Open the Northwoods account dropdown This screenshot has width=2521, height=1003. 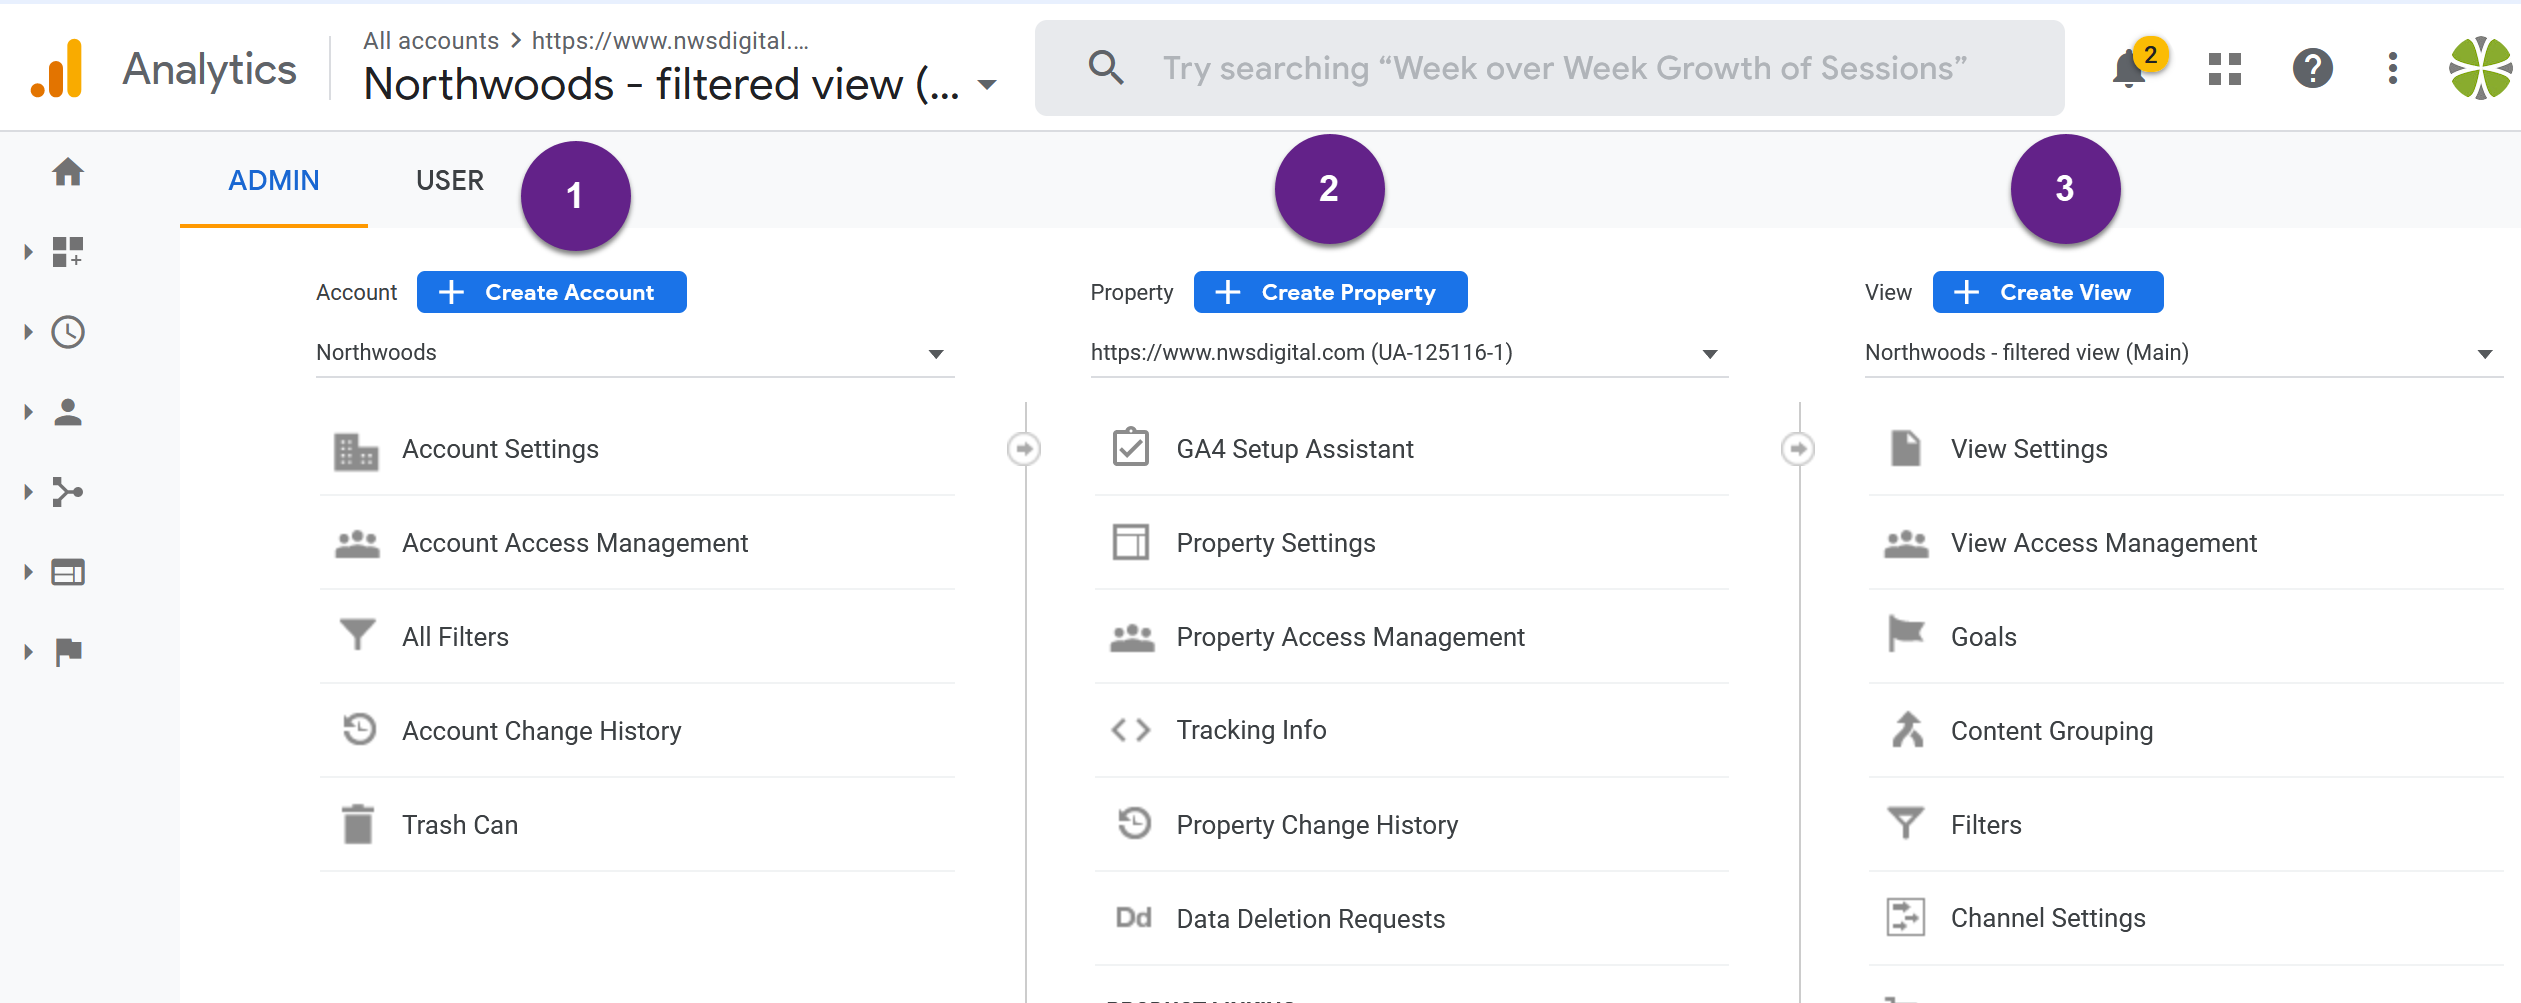[635, 353]
